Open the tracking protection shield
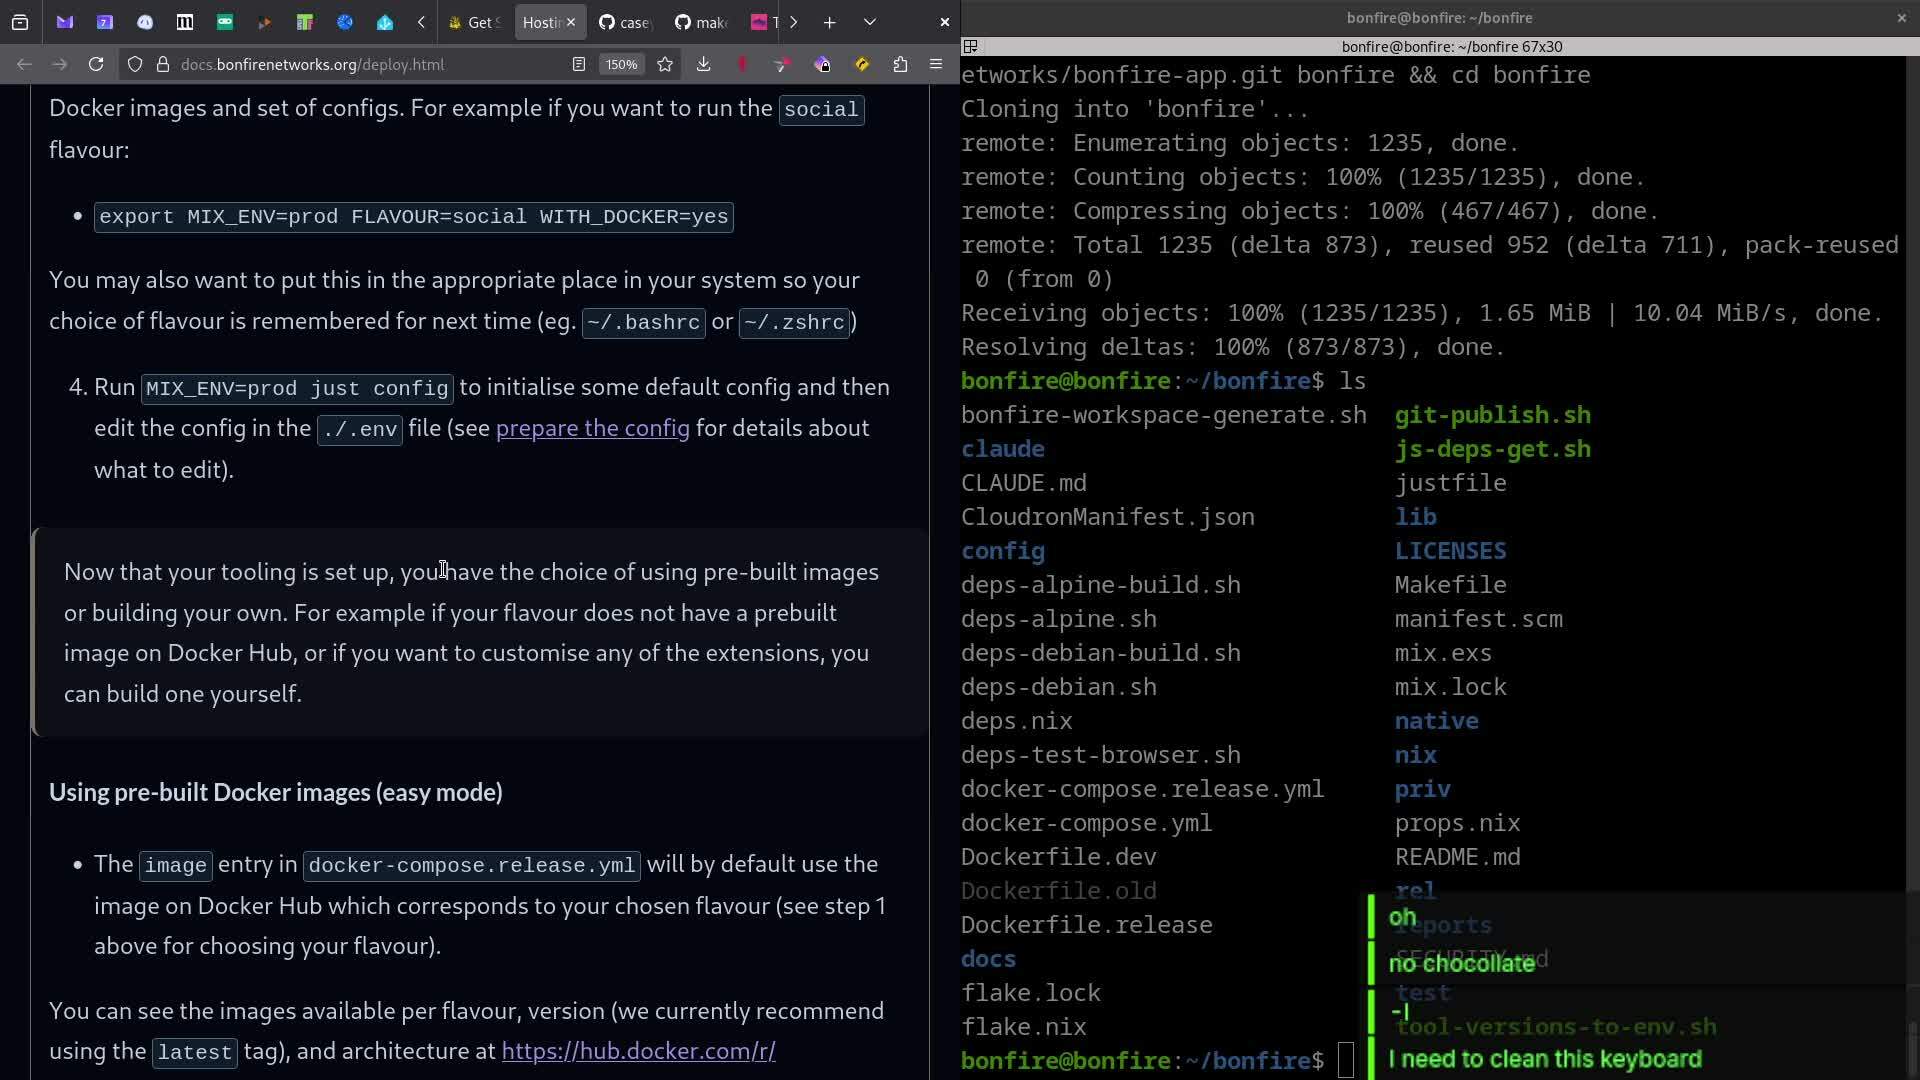Viewport: 1920px width, 1080px height. point(135,64)
